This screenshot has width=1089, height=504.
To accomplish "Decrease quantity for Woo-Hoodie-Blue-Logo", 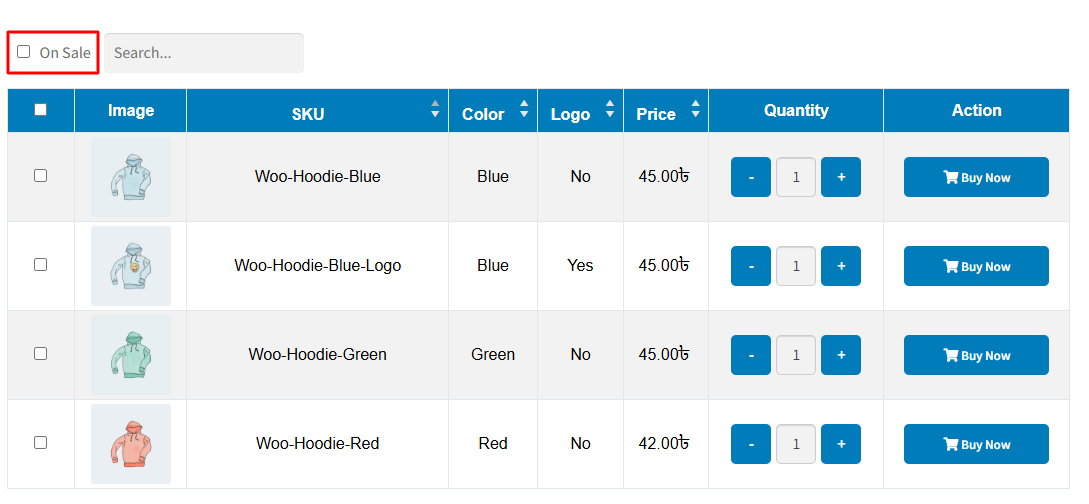I will pyautogui.click(x=751, y=266).
